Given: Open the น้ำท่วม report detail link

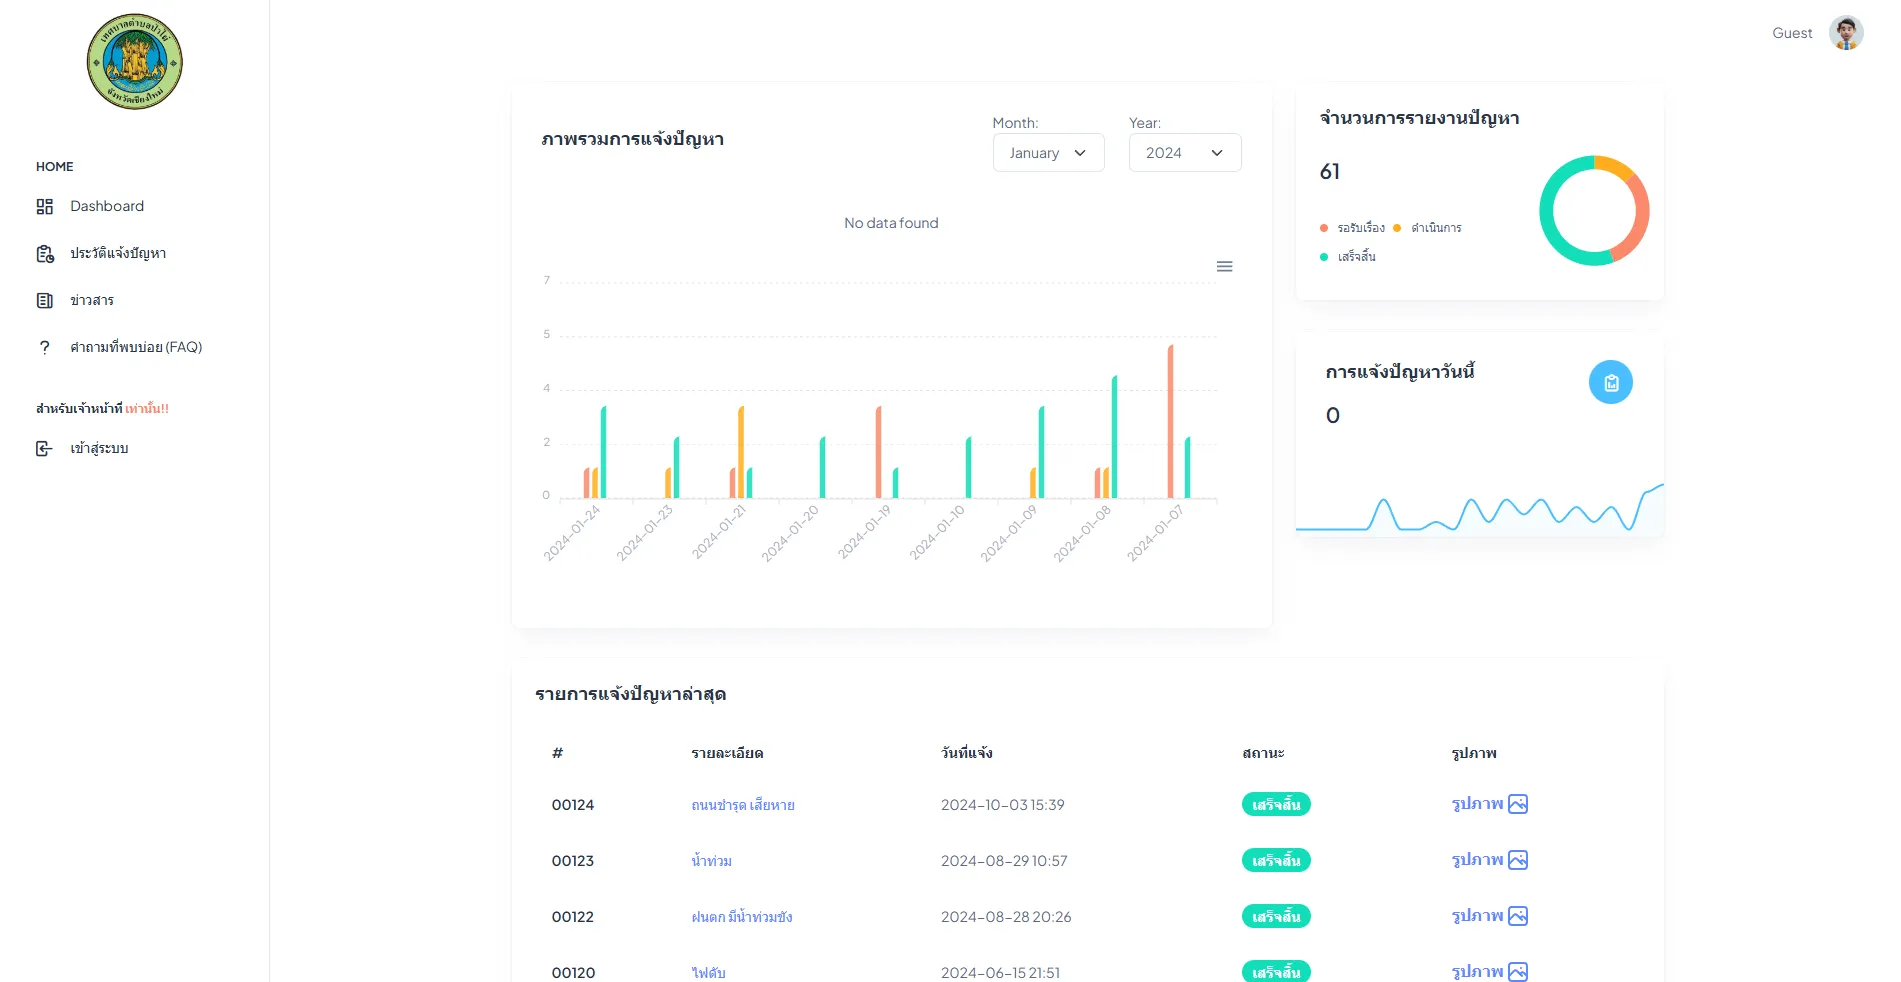Looking at the screenshot, I should (711, 861).
